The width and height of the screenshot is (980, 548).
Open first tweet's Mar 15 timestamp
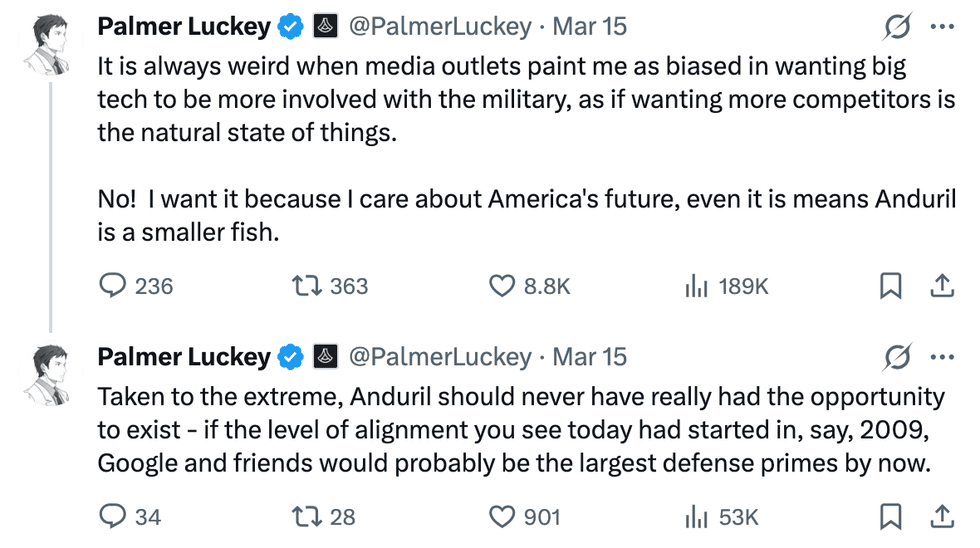click(x=590, y=27)
